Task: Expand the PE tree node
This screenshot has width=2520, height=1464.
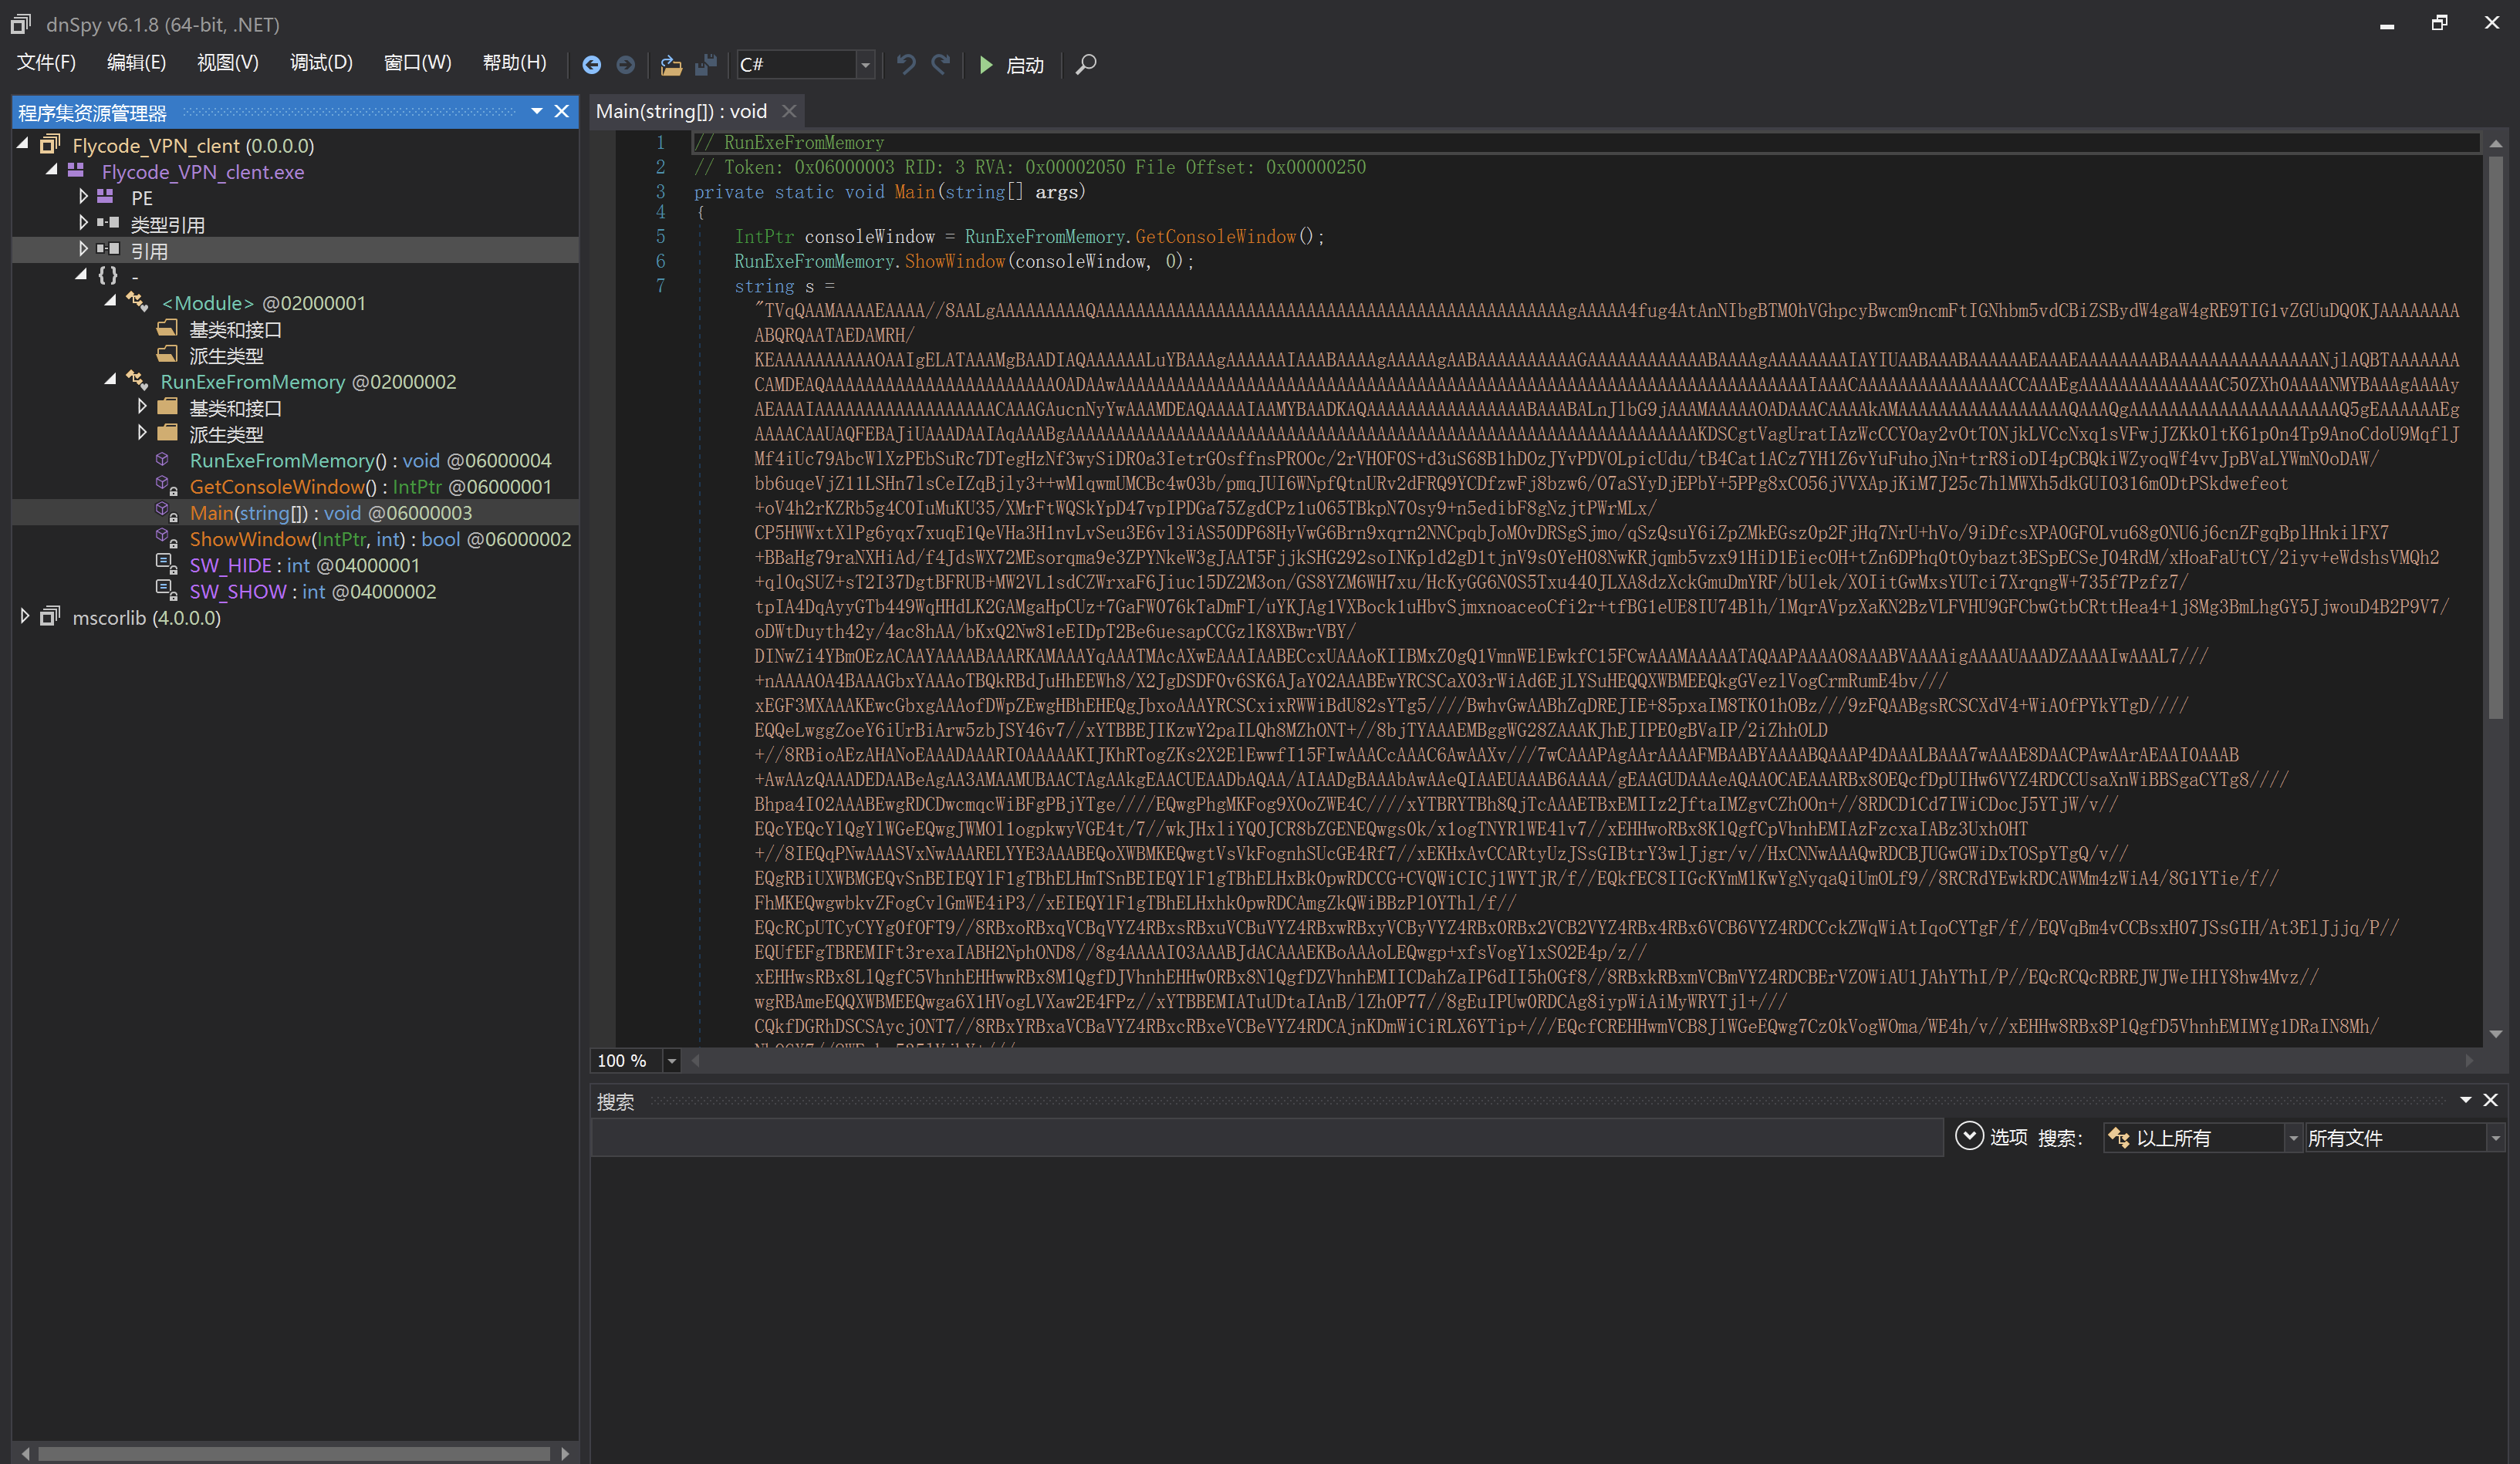Action: pyautogui.click(x=84, y=197)
